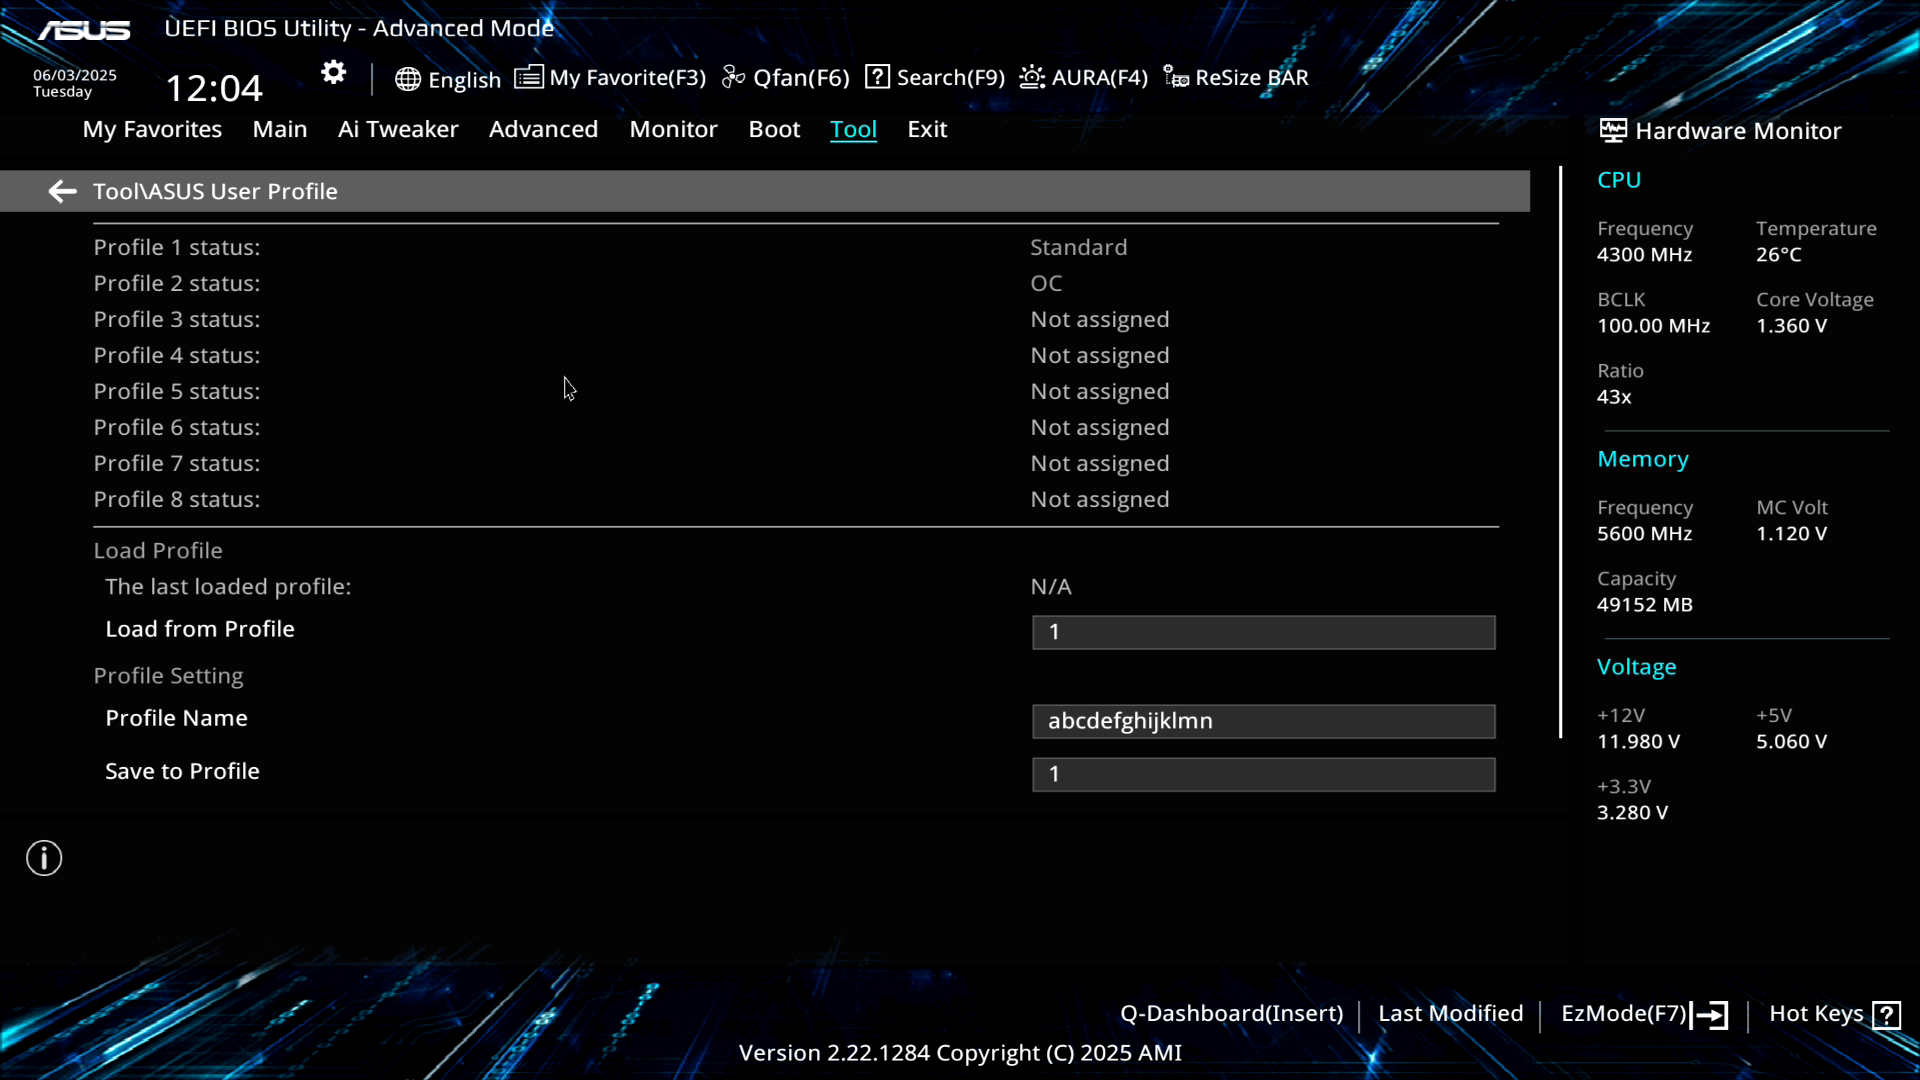
Task: Click the Load from Profile field
Action: (x=1263, y=632)
